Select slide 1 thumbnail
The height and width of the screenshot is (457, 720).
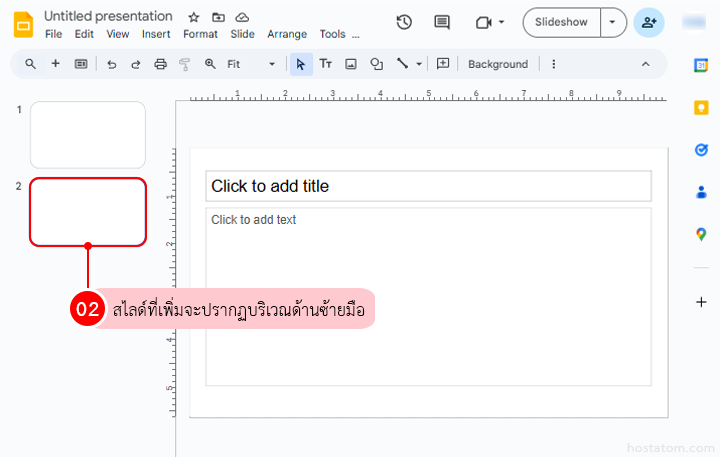tap(88, 135)
